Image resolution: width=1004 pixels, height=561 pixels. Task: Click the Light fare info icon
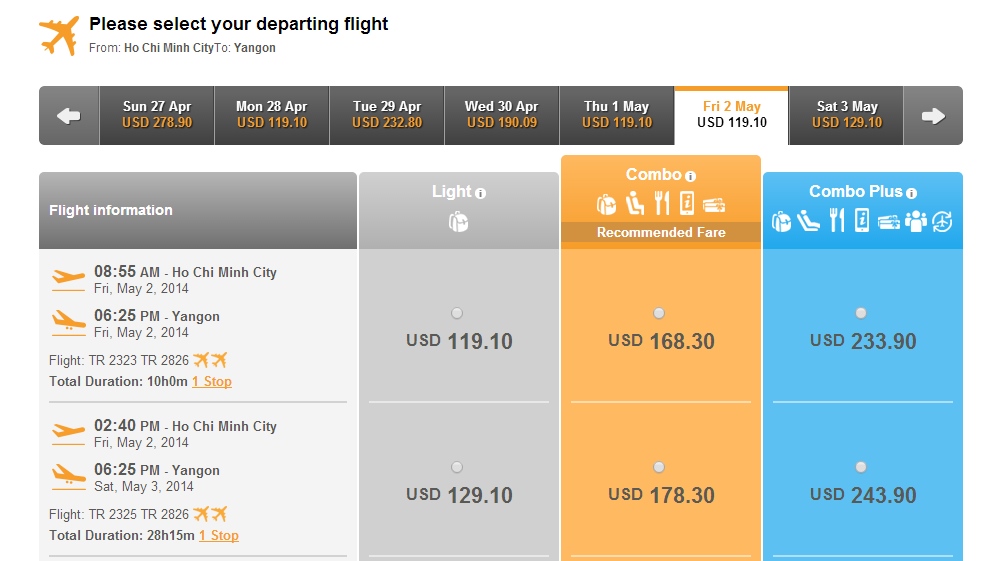tap(480, 193)
